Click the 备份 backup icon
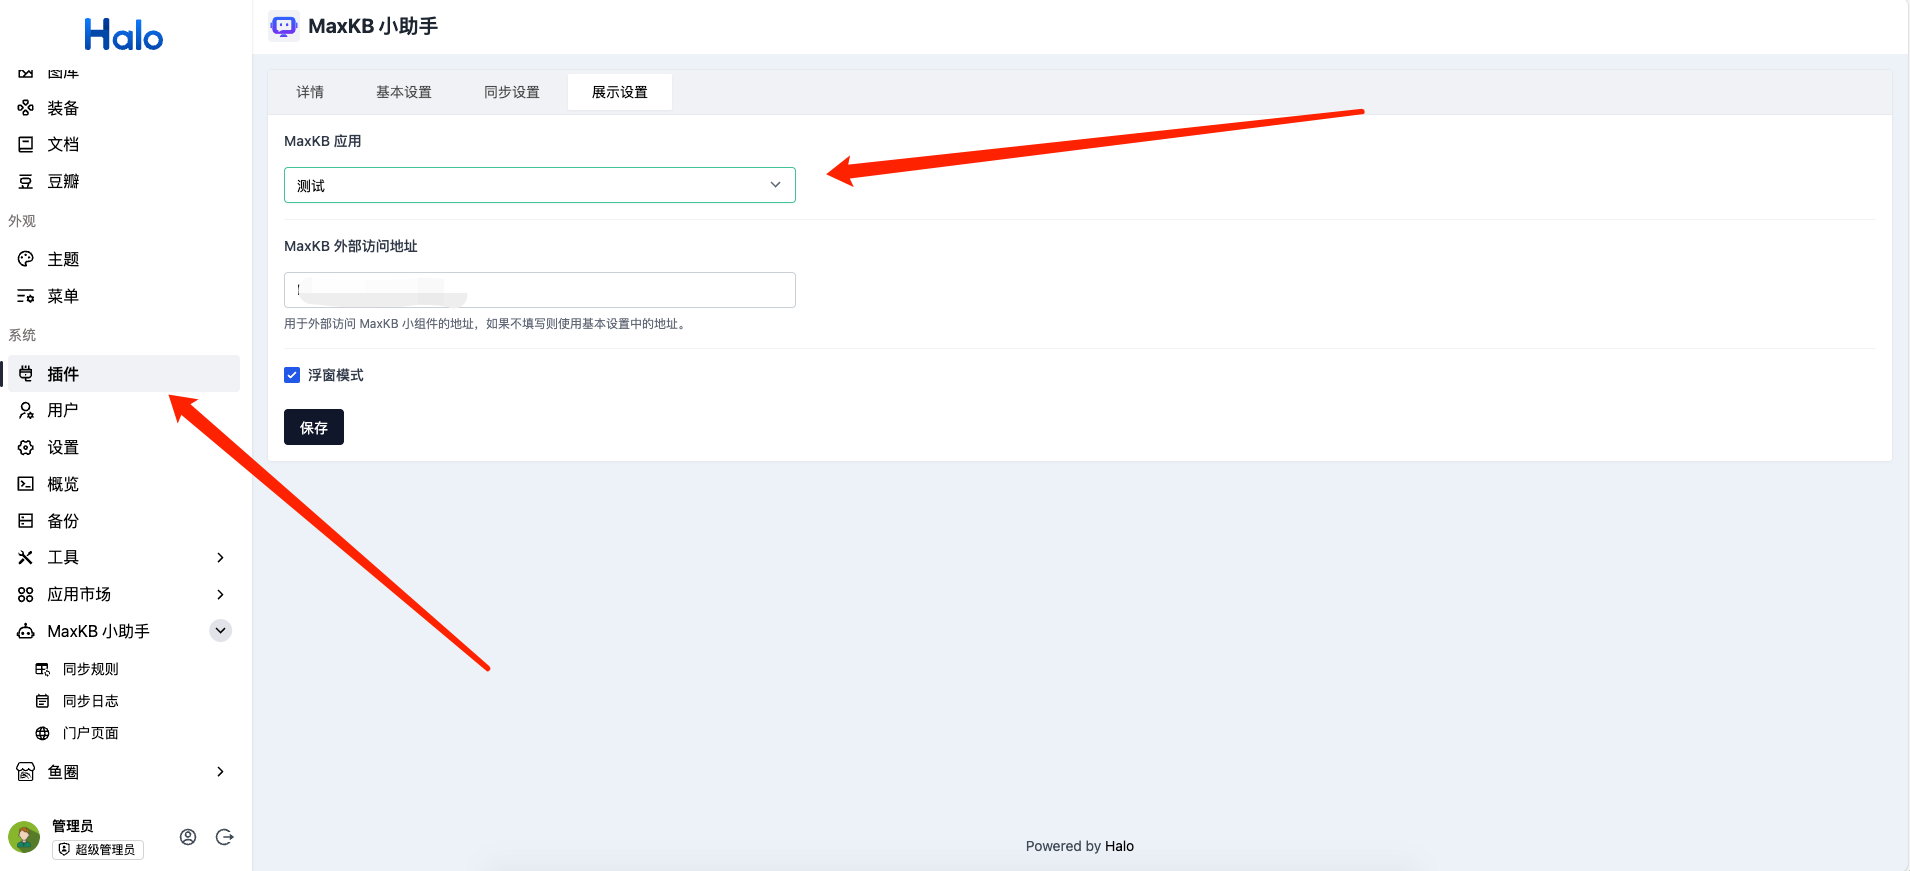Viewport: 1910px width, 871px height. point(26,521)
